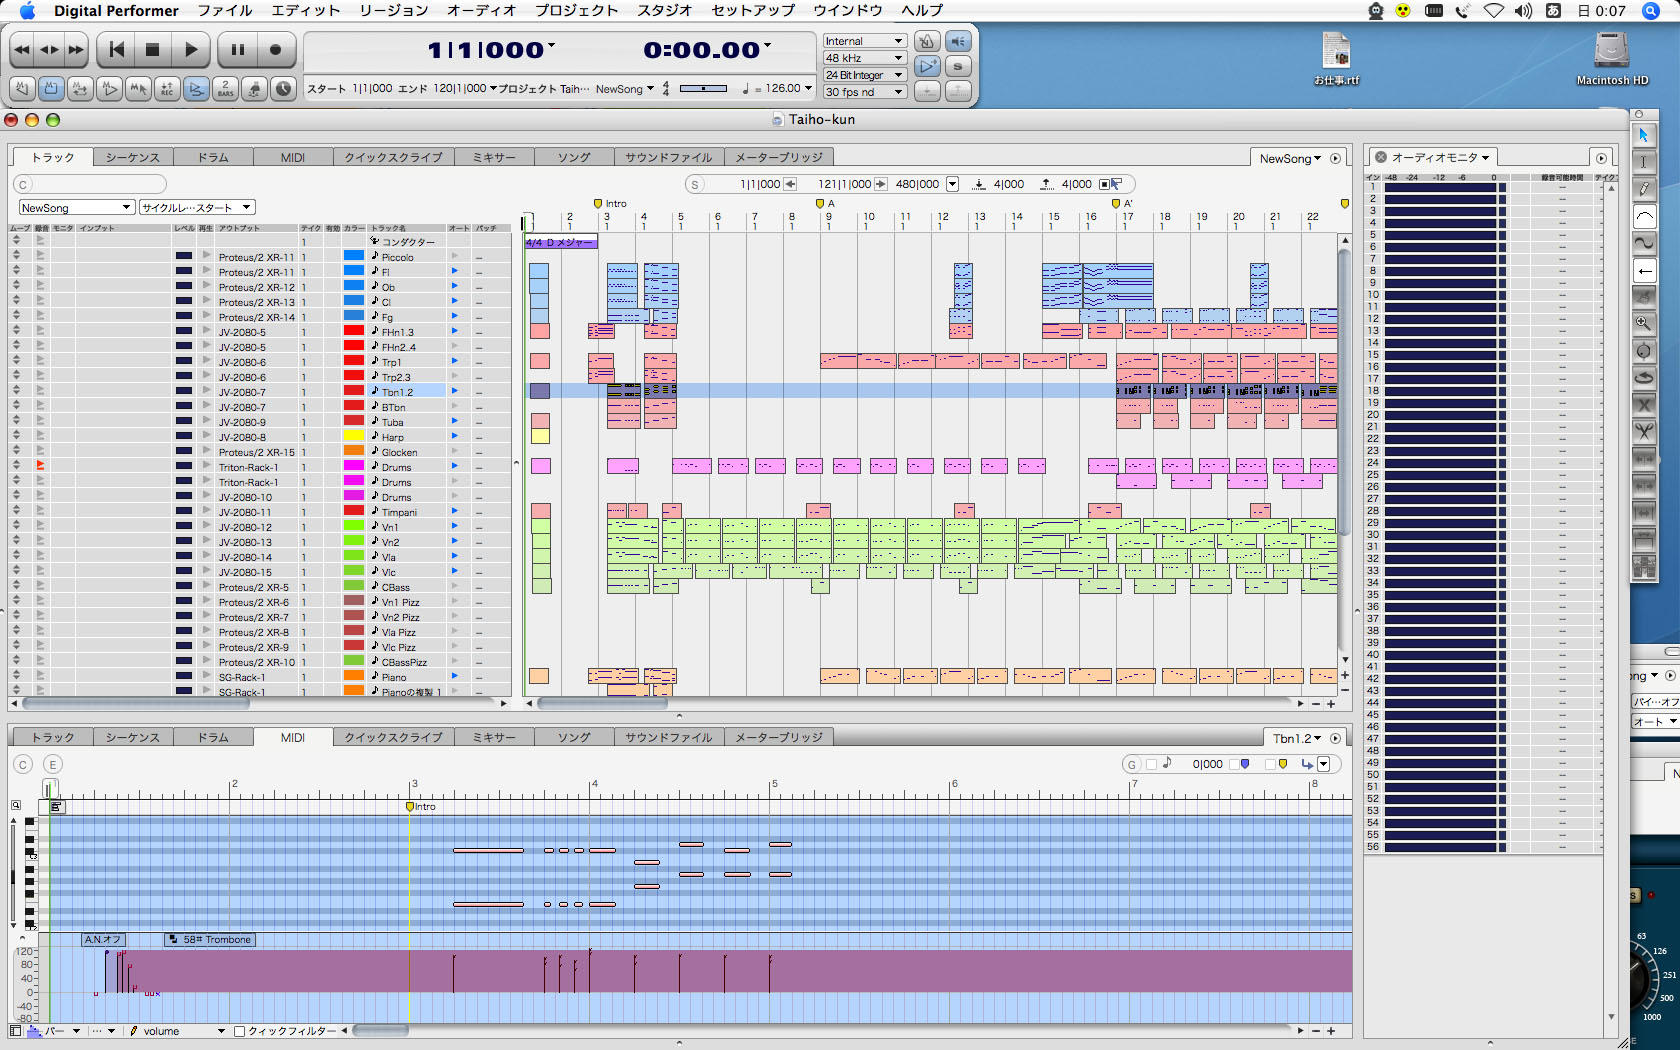Image resolution: width=1680 pixels, height=1050 pixels.
Task: Select the Pointer tool in tool palette
Action: pos(1643,135)
